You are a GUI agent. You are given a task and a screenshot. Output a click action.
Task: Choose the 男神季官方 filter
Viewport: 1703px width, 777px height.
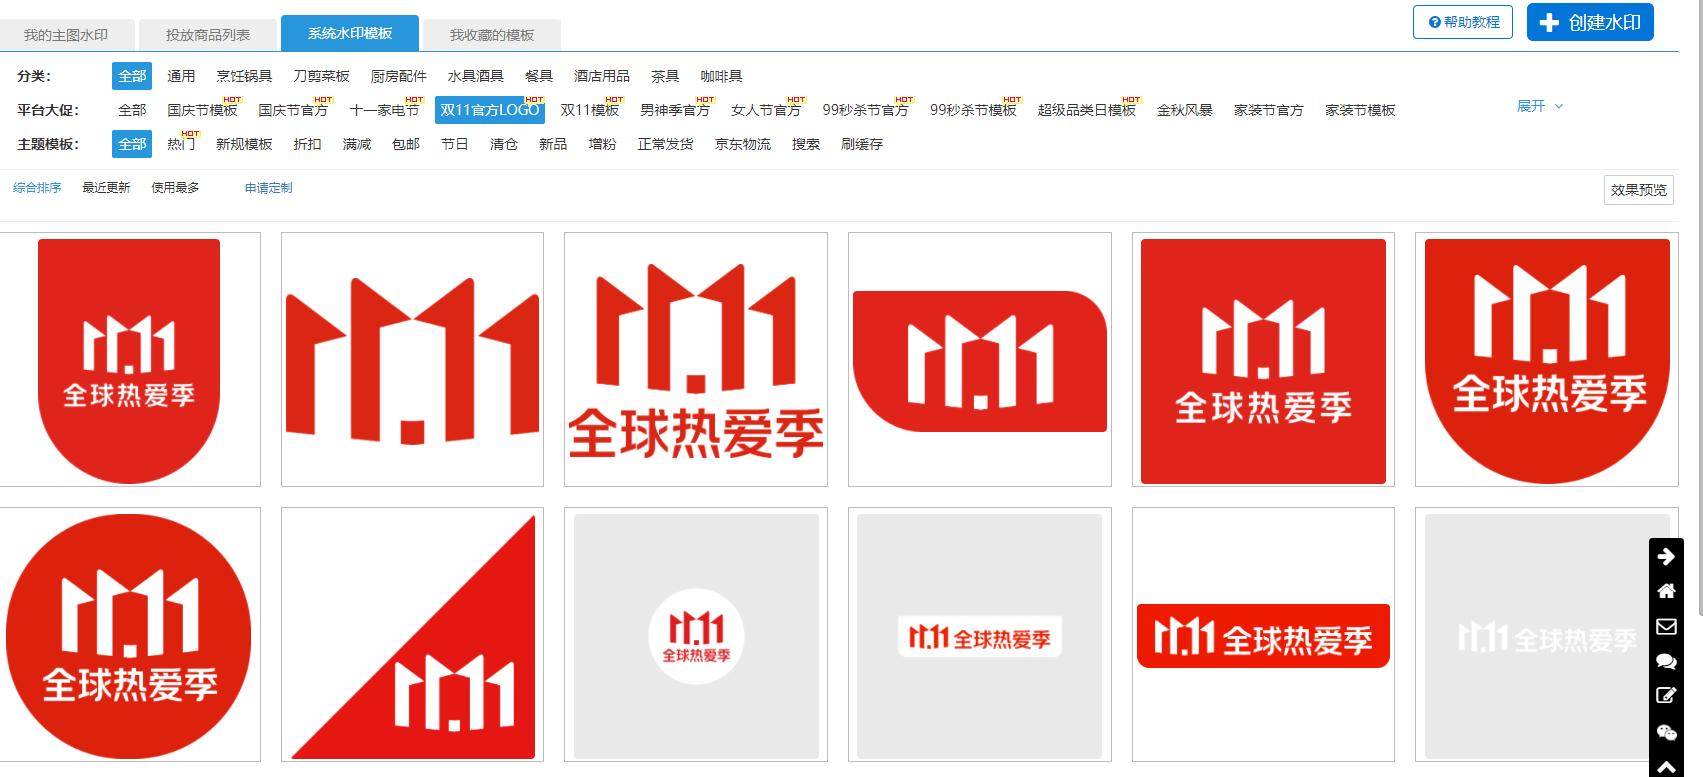click(x=675, y=110)
